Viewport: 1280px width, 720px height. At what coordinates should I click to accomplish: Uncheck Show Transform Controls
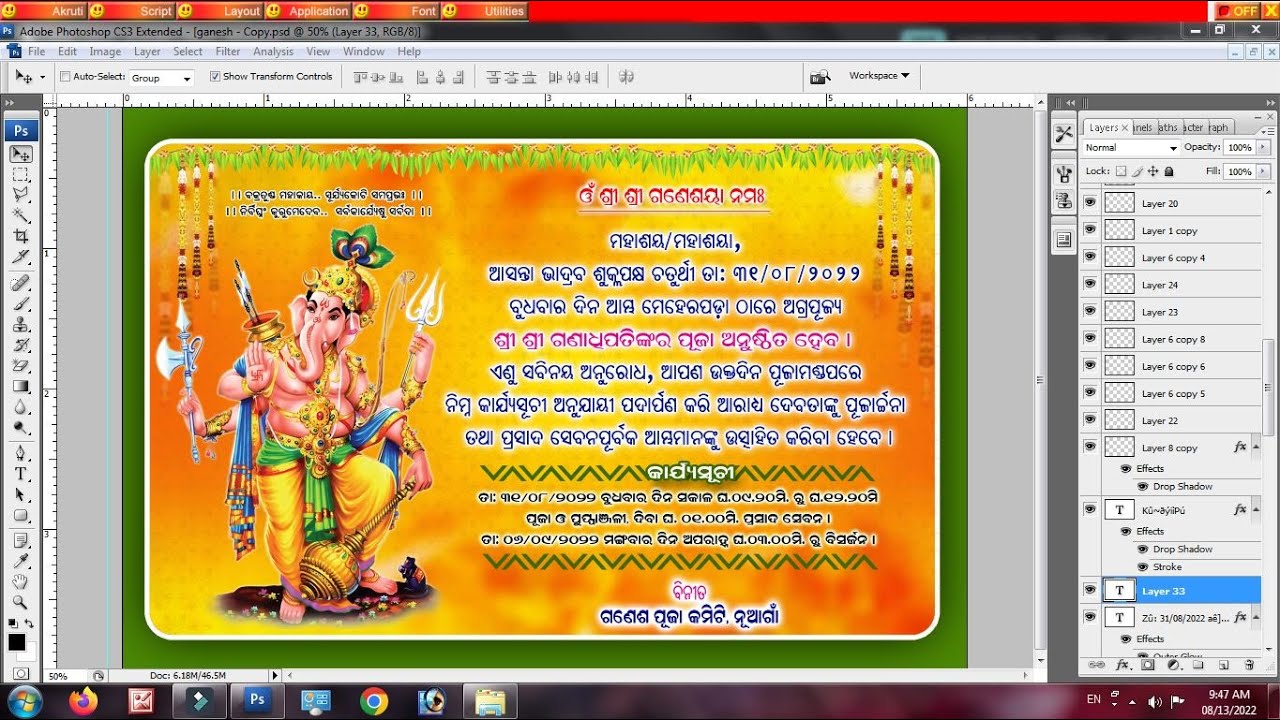(215, 76)
